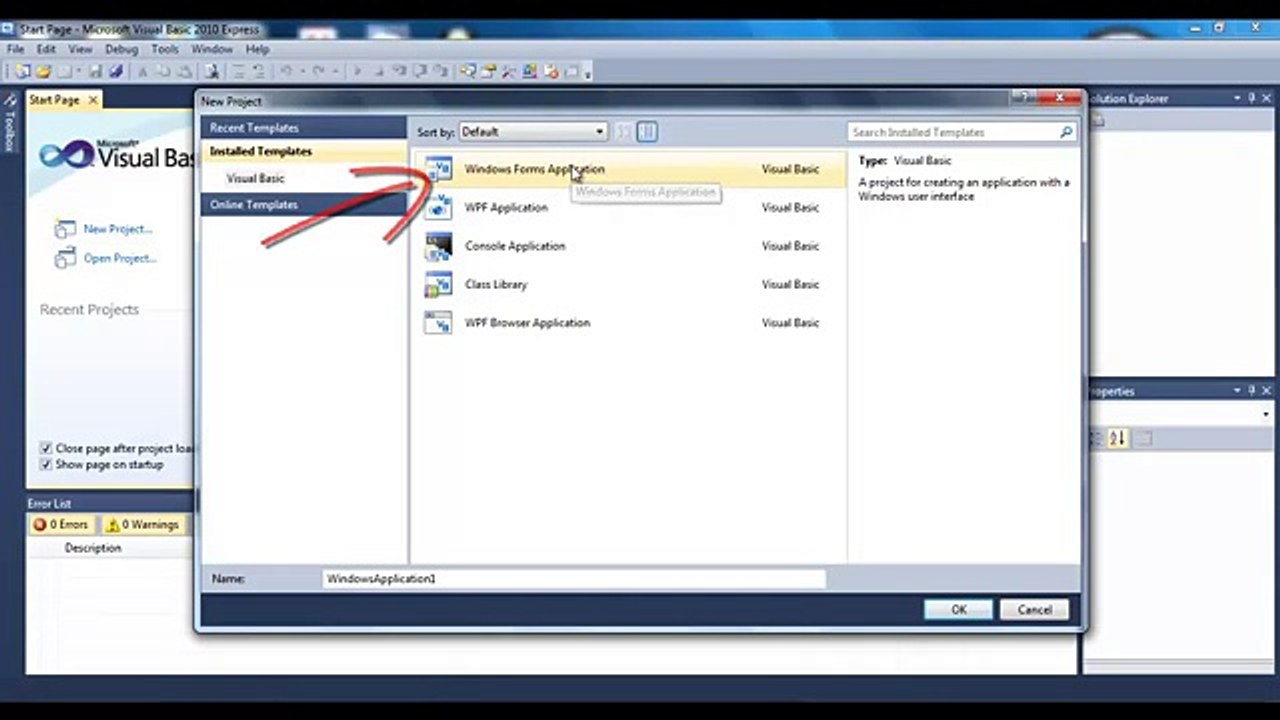Switch template list to medium icons view
Image resolution: width=1280 pixels, height=720 pixels.
coord(647,131)
